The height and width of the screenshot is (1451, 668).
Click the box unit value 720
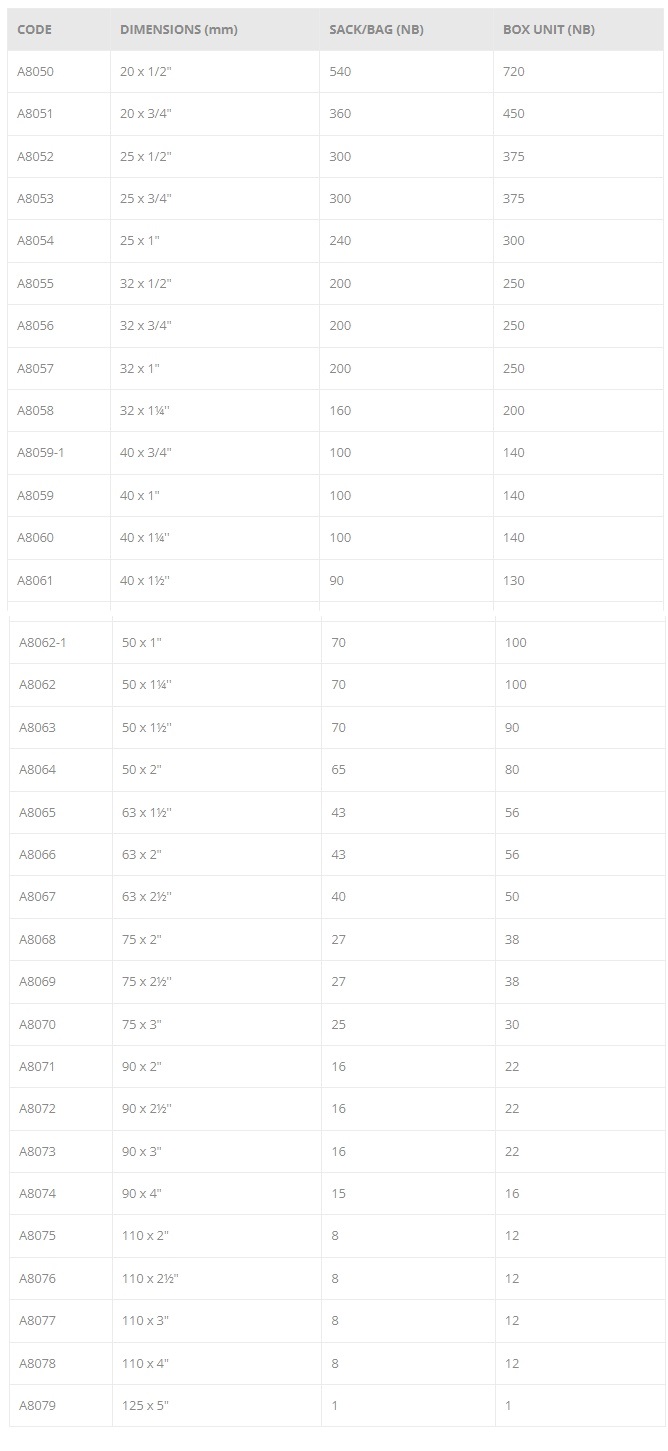click(514, 72)
